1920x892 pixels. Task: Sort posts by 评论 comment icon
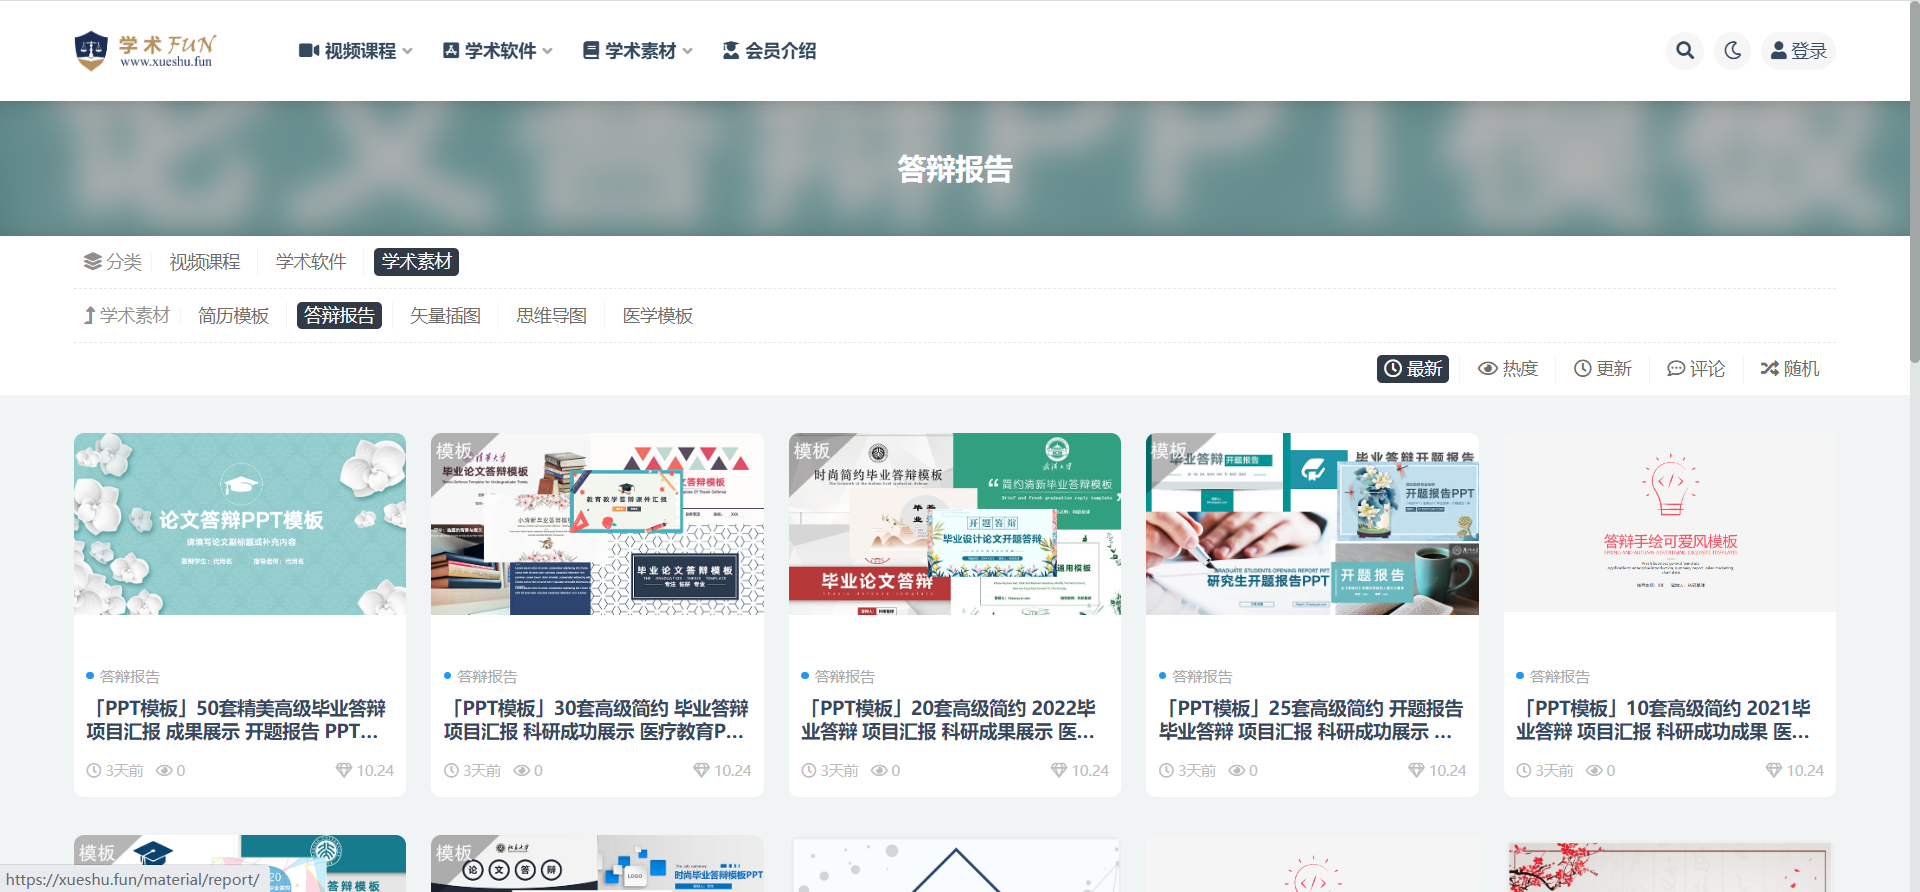1696,369
